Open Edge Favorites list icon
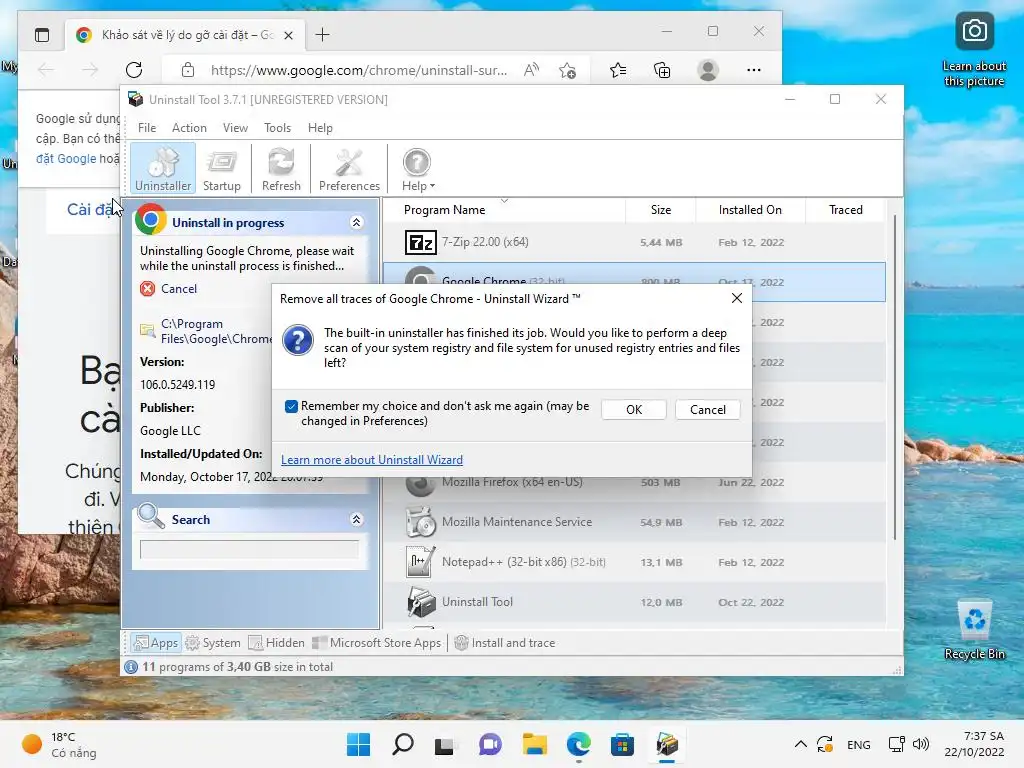1024x768 pixels. point(618,70)
